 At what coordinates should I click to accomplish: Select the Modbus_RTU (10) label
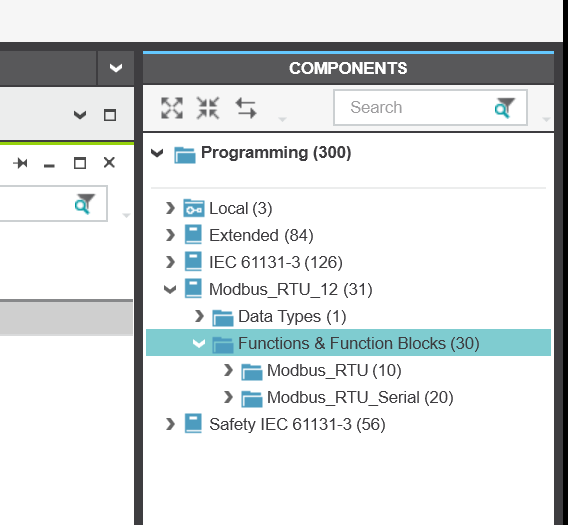(334, 370)
